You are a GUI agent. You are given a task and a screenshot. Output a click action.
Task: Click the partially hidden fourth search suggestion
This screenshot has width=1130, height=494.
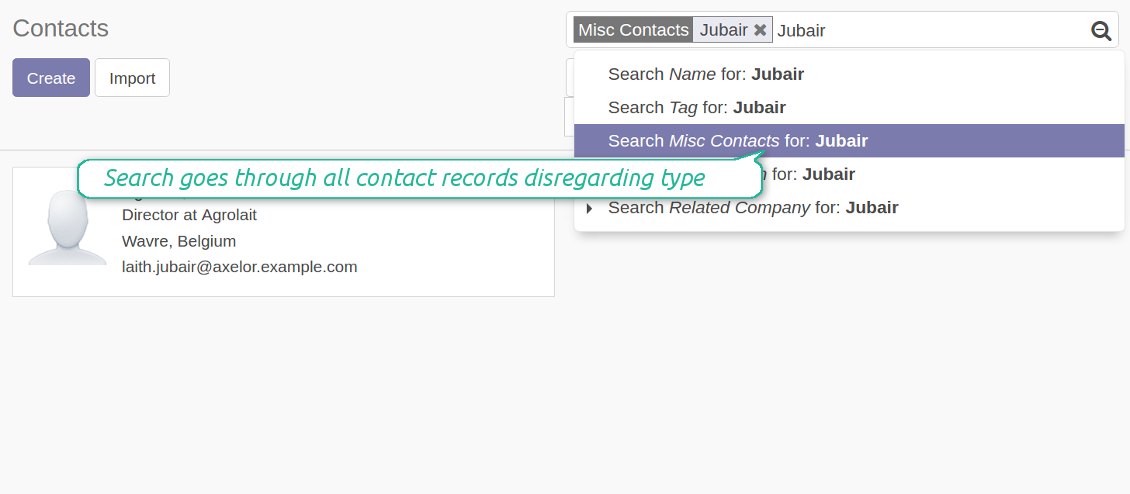[x=812, y=175]
